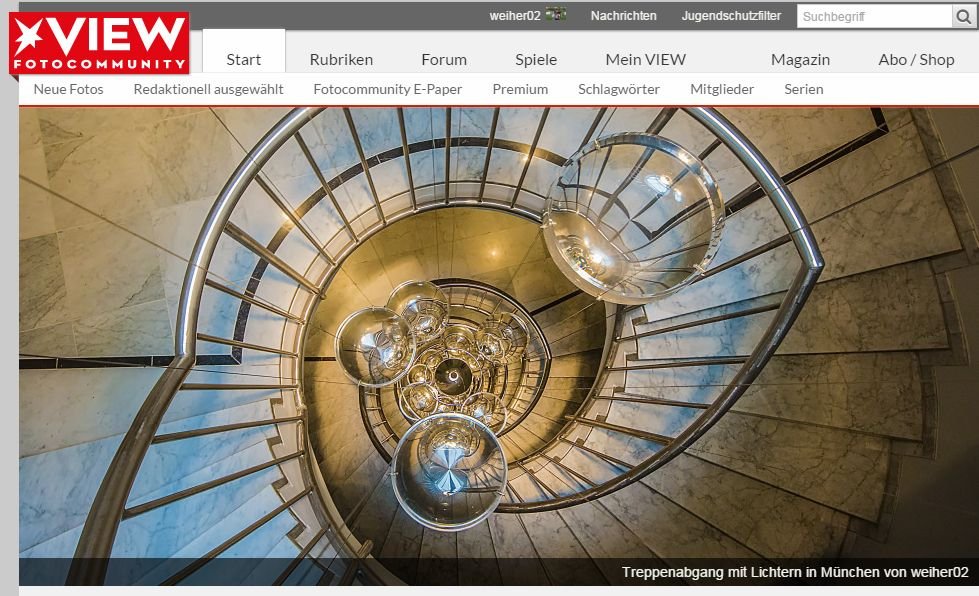This screenshot has height=596, width=979.
Task: Click the weiher02 user avatar thumbnail
Action: (x=556, y=15)
